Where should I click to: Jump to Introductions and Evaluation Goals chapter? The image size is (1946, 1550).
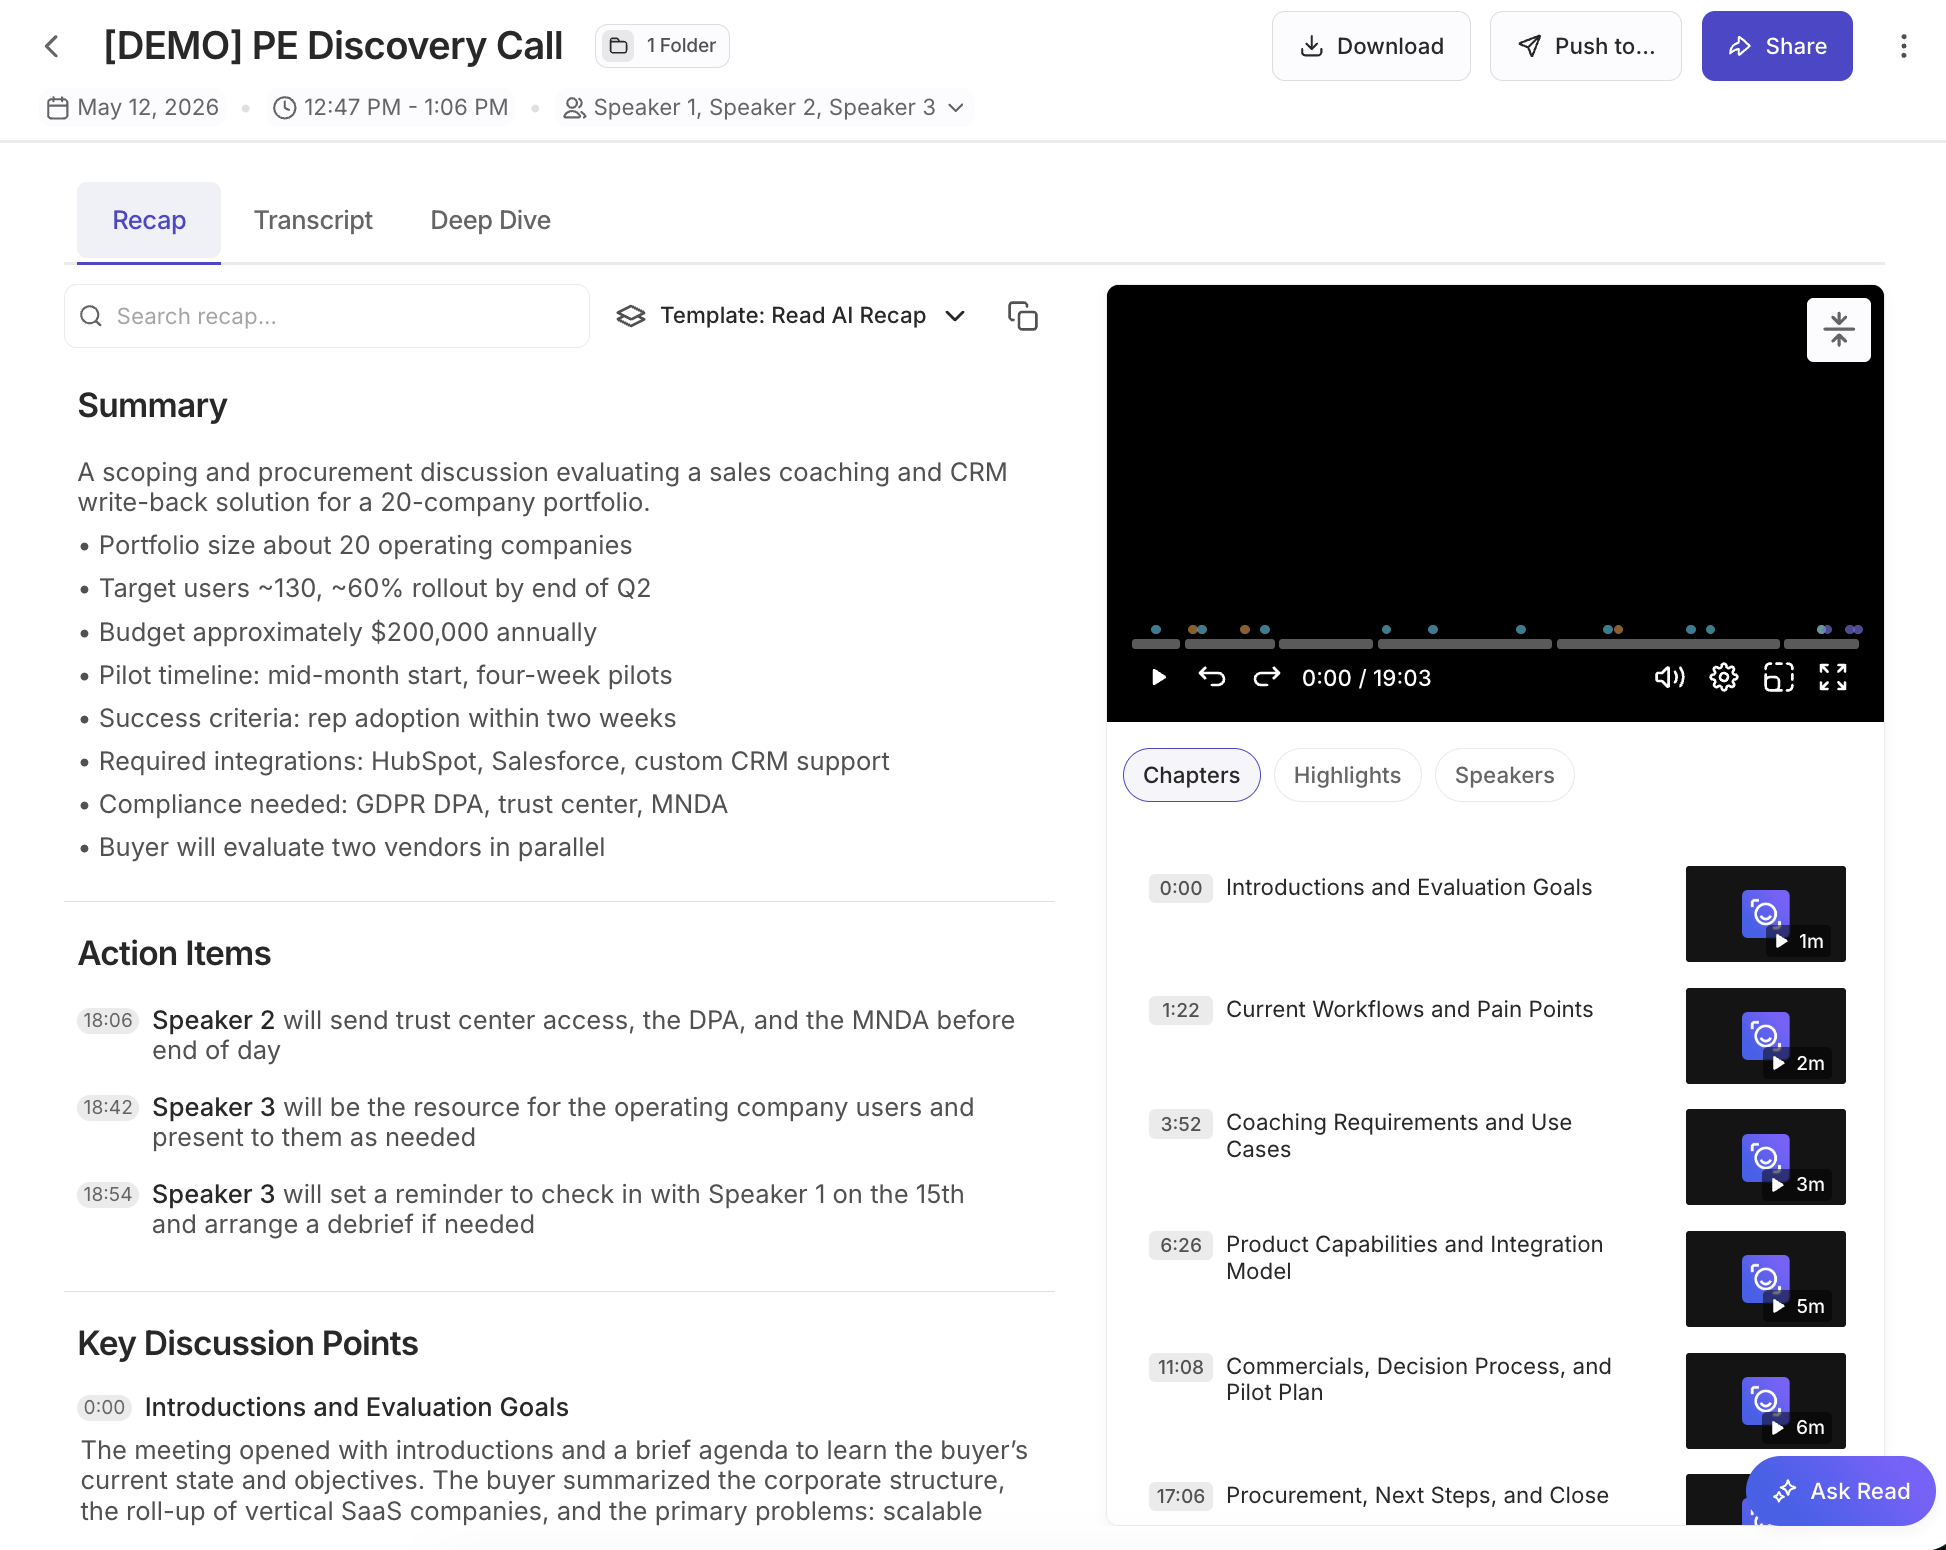click(x=1408, y=888)
